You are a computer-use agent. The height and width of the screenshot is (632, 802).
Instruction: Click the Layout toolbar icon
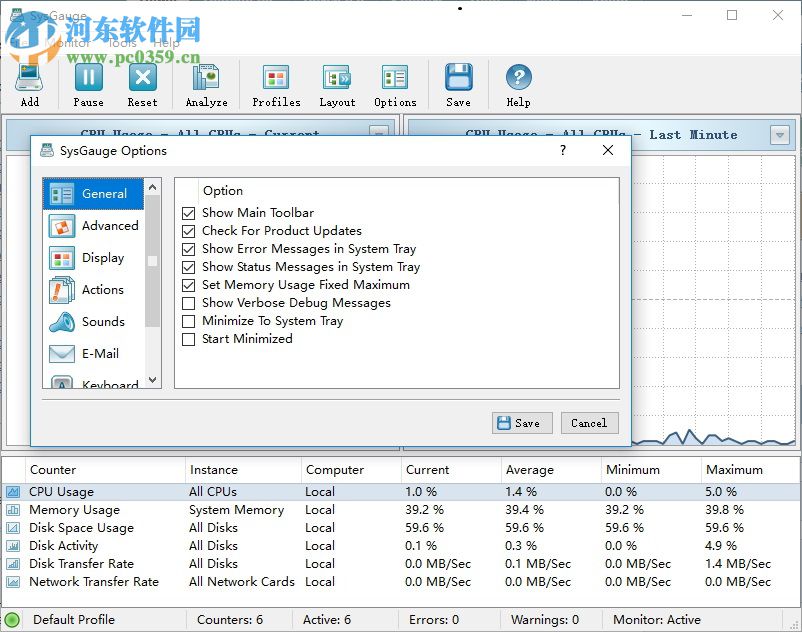click(x=337, y=84)
